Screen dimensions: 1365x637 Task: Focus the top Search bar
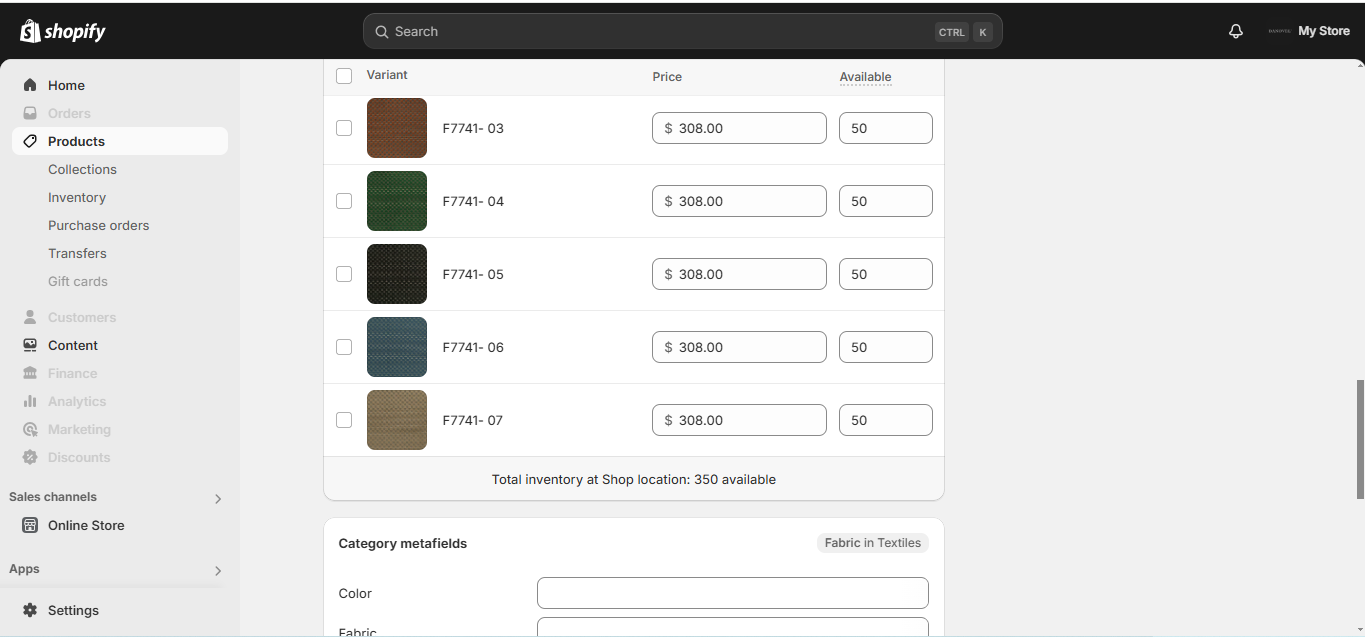coord(683,31)
